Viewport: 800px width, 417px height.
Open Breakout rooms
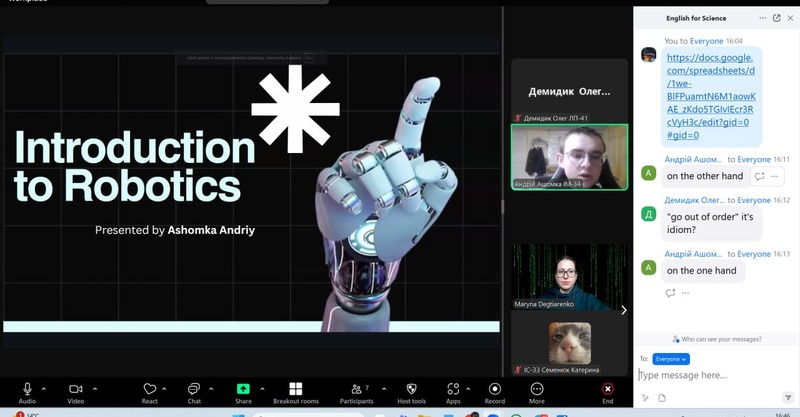coord(296,393)
